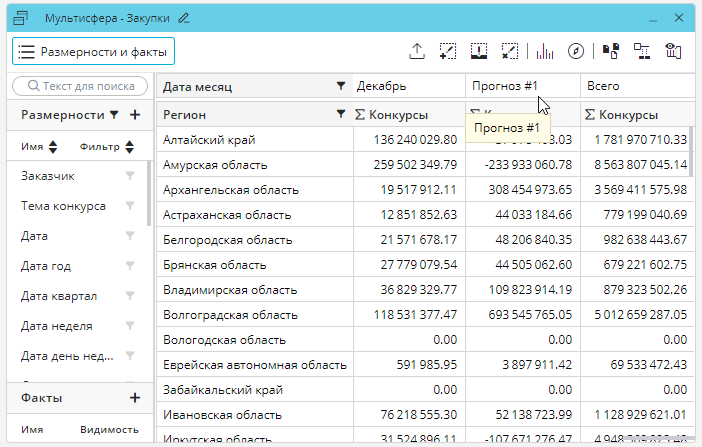Viewport: 702px width, 447px height.
Task: Open the bar chart visualization icon
Action: (545, 51)
